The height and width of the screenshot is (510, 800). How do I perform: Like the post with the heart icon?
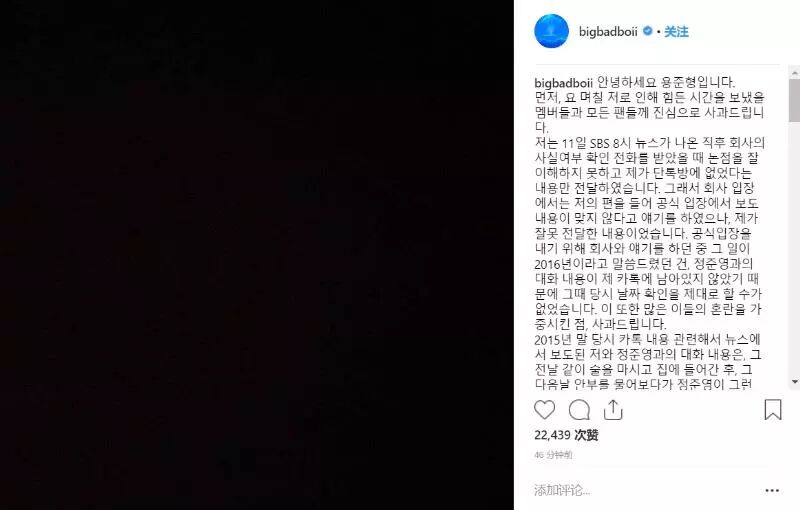pyautogui.click(x=544, y=410)
